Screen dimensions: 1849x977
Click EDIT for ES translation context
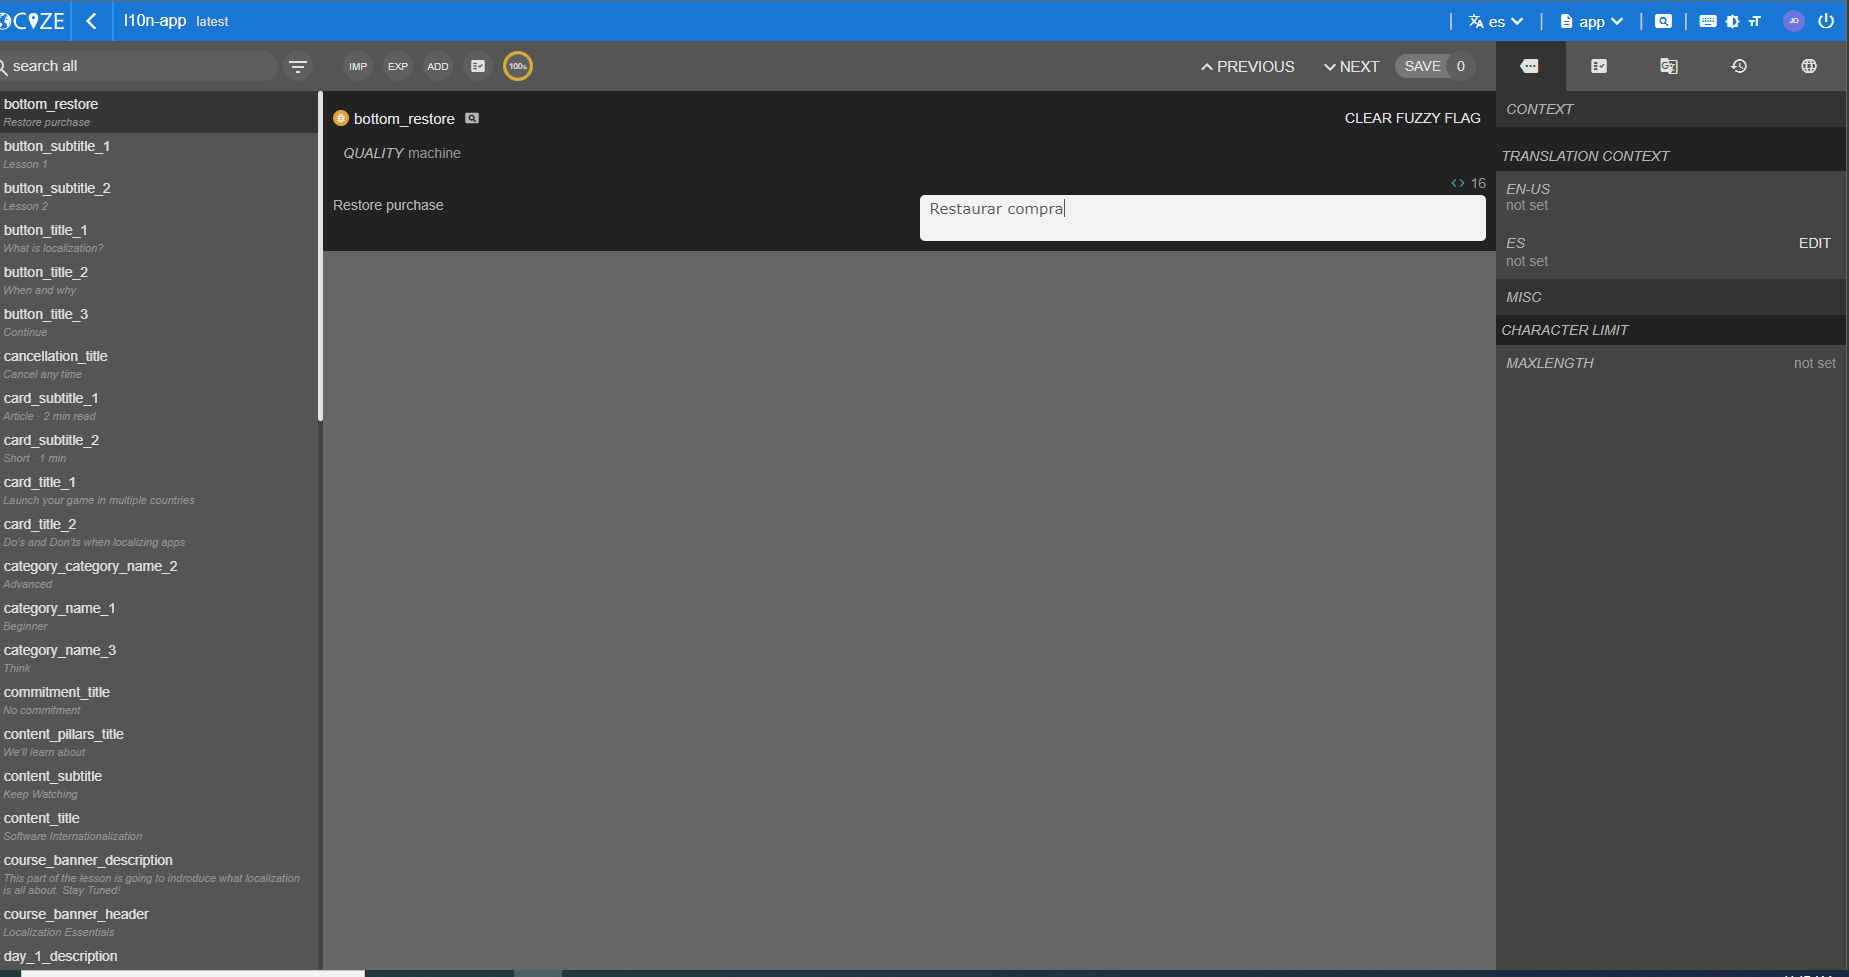pos(1814,243)
